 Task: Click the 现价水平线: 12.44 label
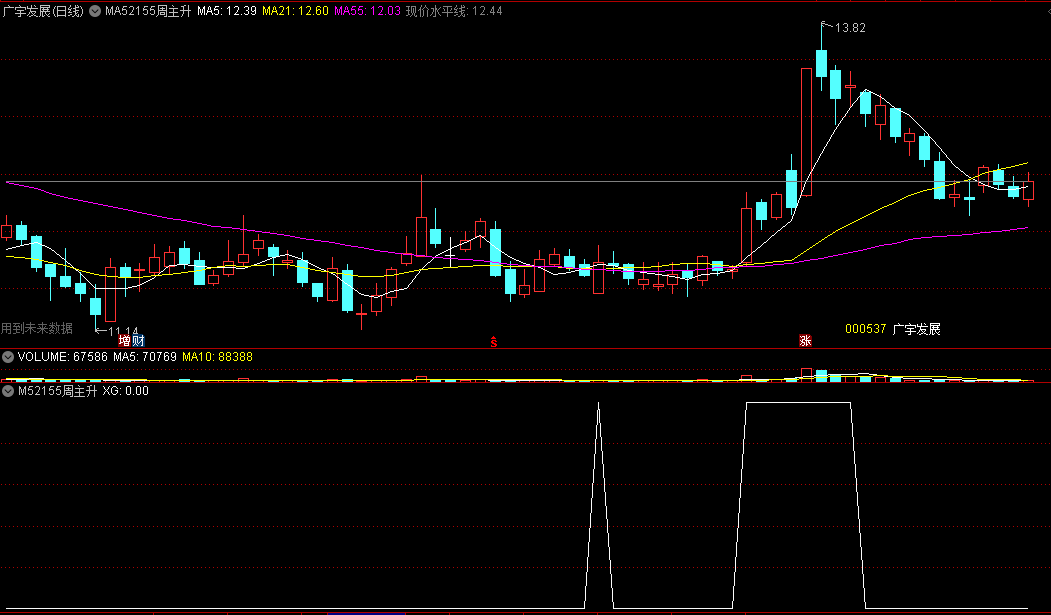(x=454, y=11)
